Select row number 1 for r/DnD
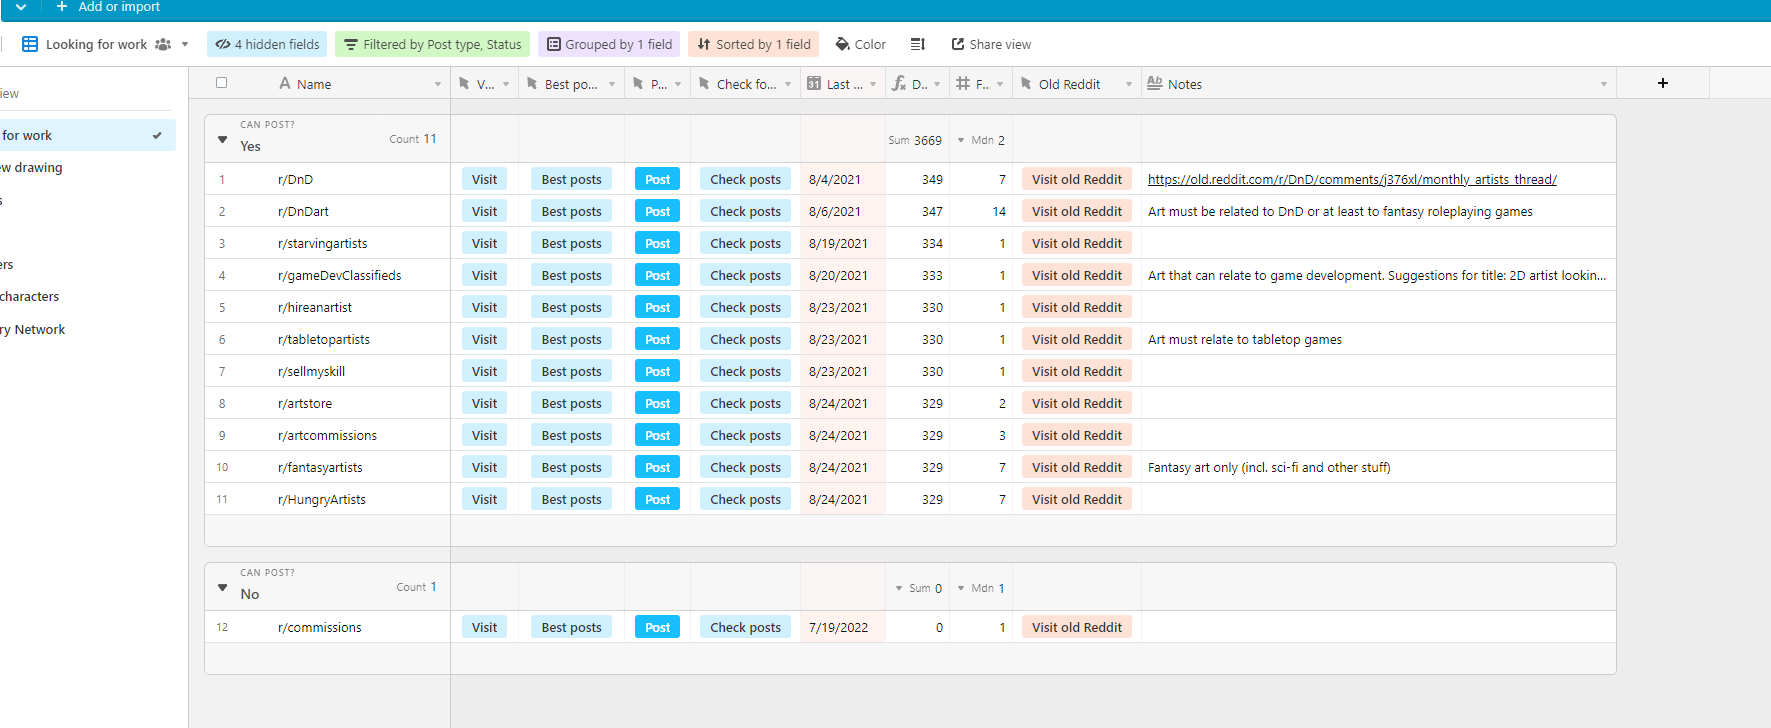The height and width of the screenshot is (728, 1771). click(222, 179)
